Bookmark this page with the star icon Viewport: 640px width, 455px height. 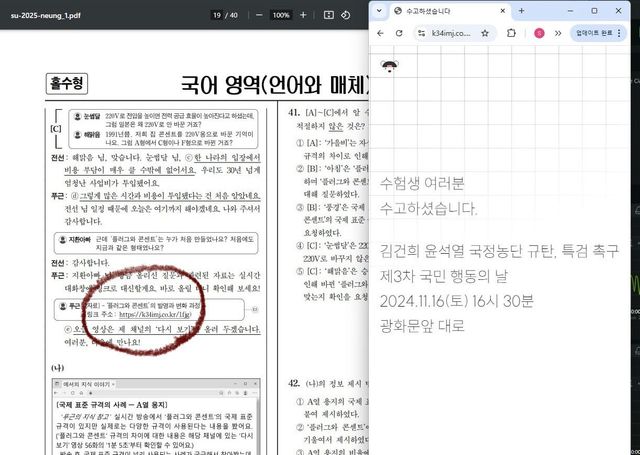[485, 33]
